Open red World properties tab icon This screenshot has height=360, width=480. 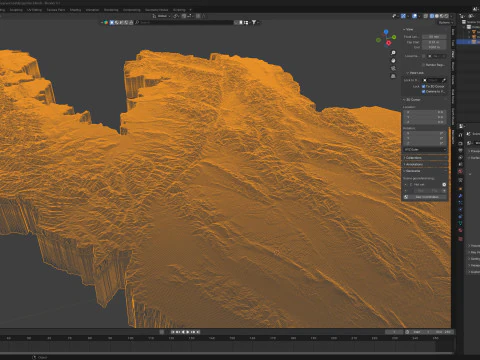click(461, 171)
